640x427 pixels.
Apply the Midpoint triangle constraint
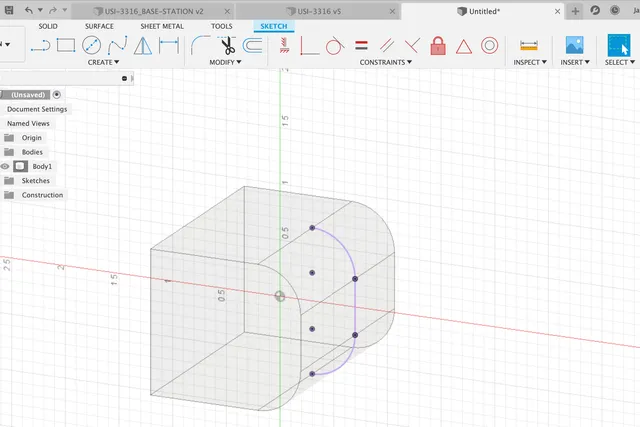click(464, 47)
